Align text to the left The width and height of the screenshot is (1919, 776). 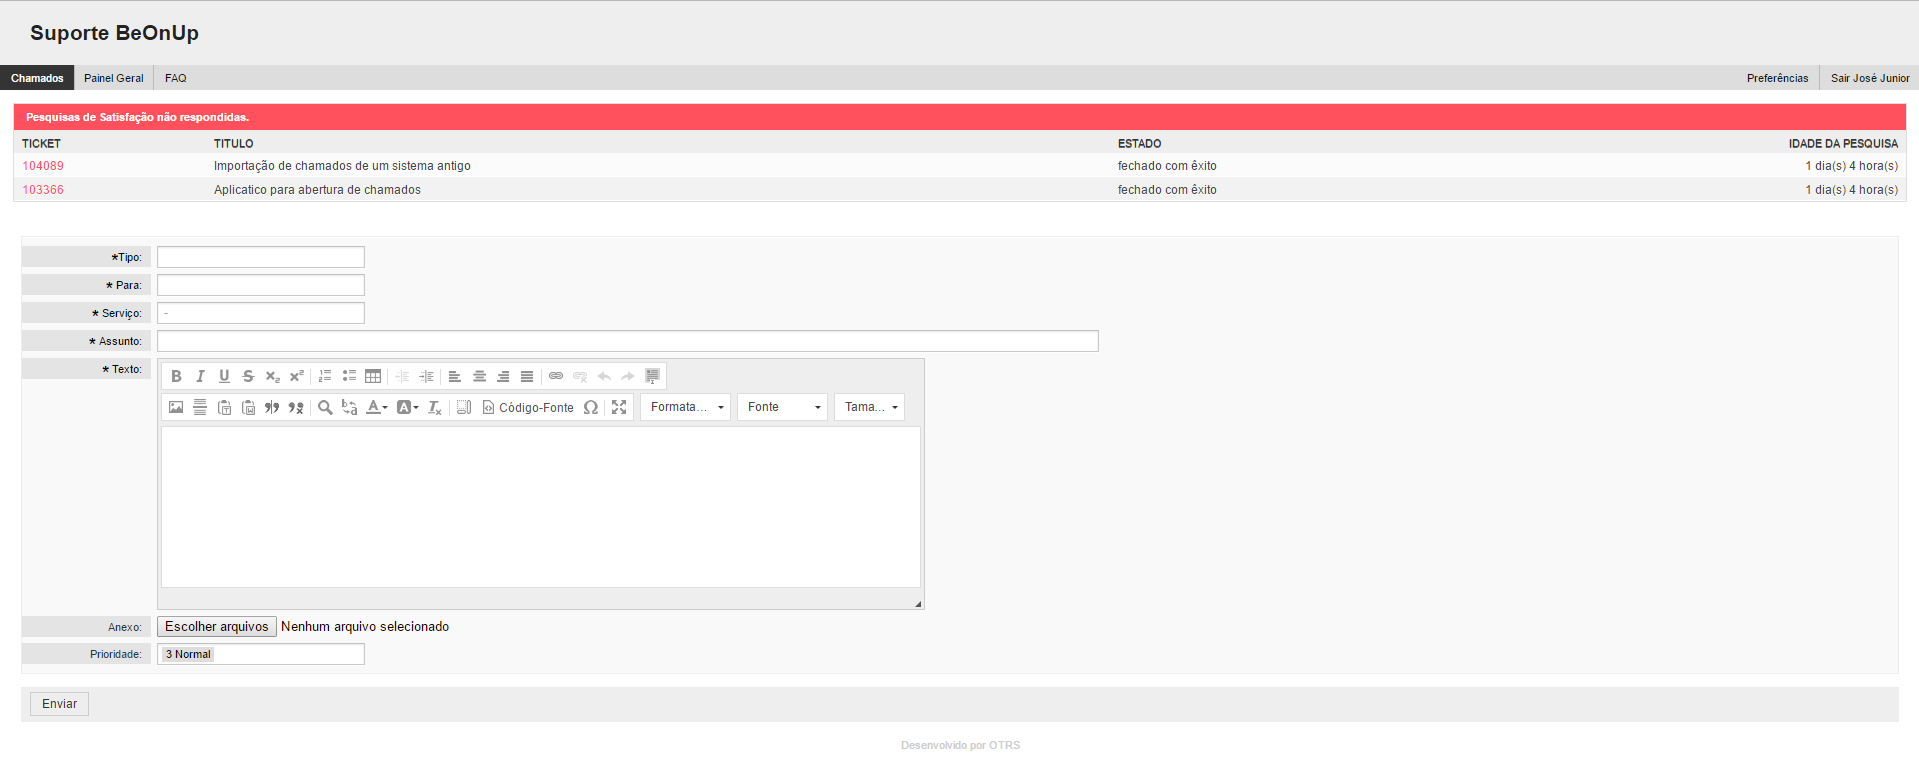(455, 376)
